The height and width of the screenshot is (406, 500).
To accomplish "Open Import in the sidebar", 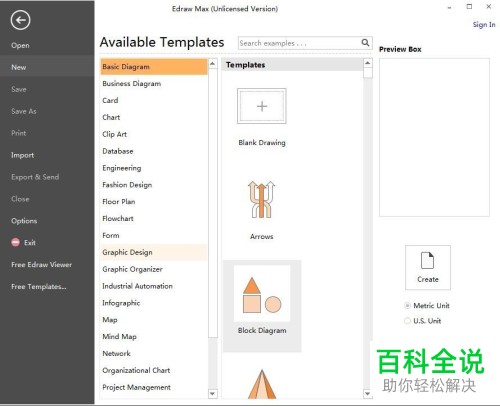I will click(22, 155).
